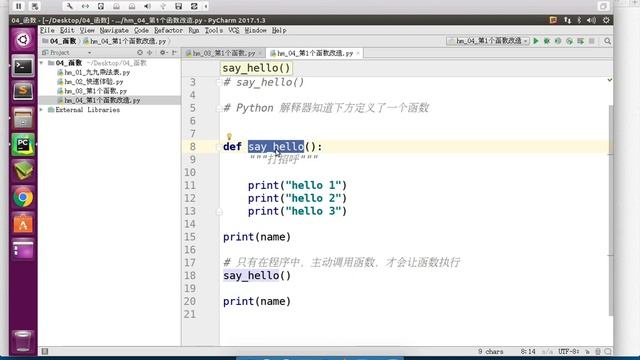Click the left-right arrows icon in VM toolbar
This screenshot has width=640, height=360.
click(85, 6)
